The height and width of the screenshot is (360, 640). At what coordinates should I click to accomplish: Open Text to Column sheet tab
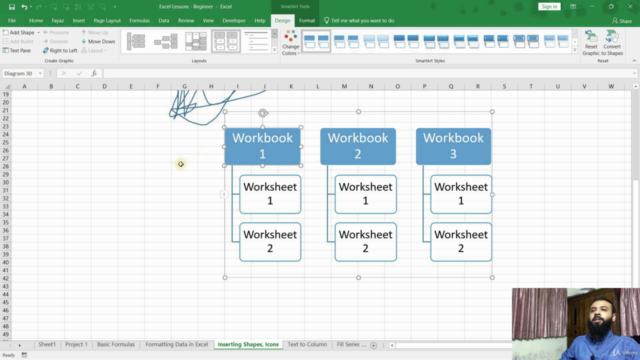tap(307, 344)
